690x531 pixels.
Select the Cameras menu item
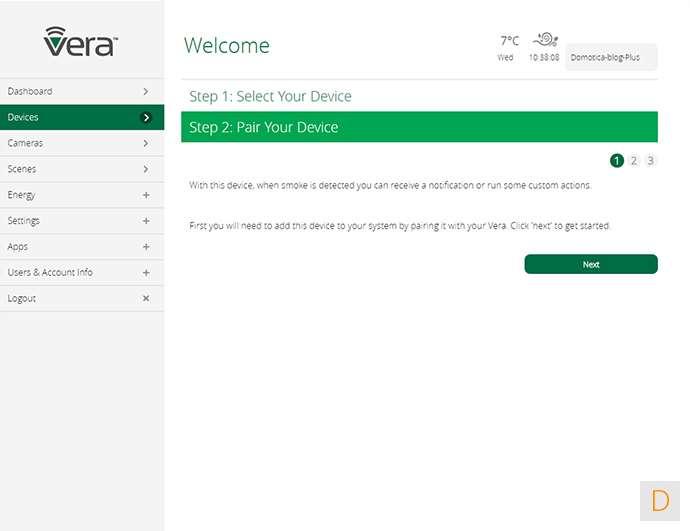pyautogui.click(x=26, y=143)
